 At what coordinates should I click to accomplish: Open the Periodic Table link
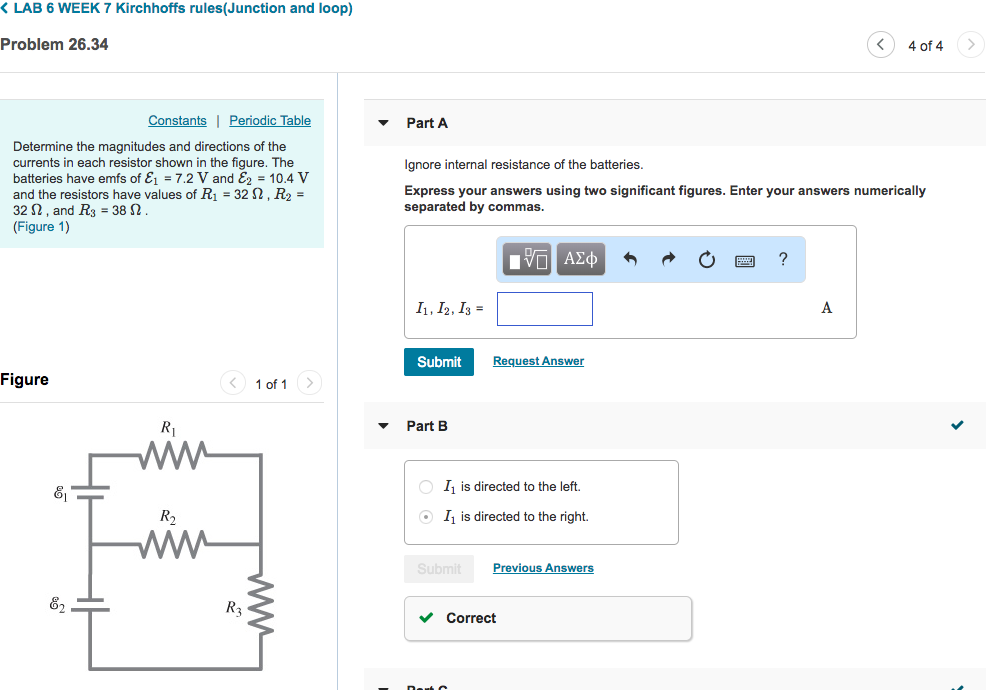[270, 121]
